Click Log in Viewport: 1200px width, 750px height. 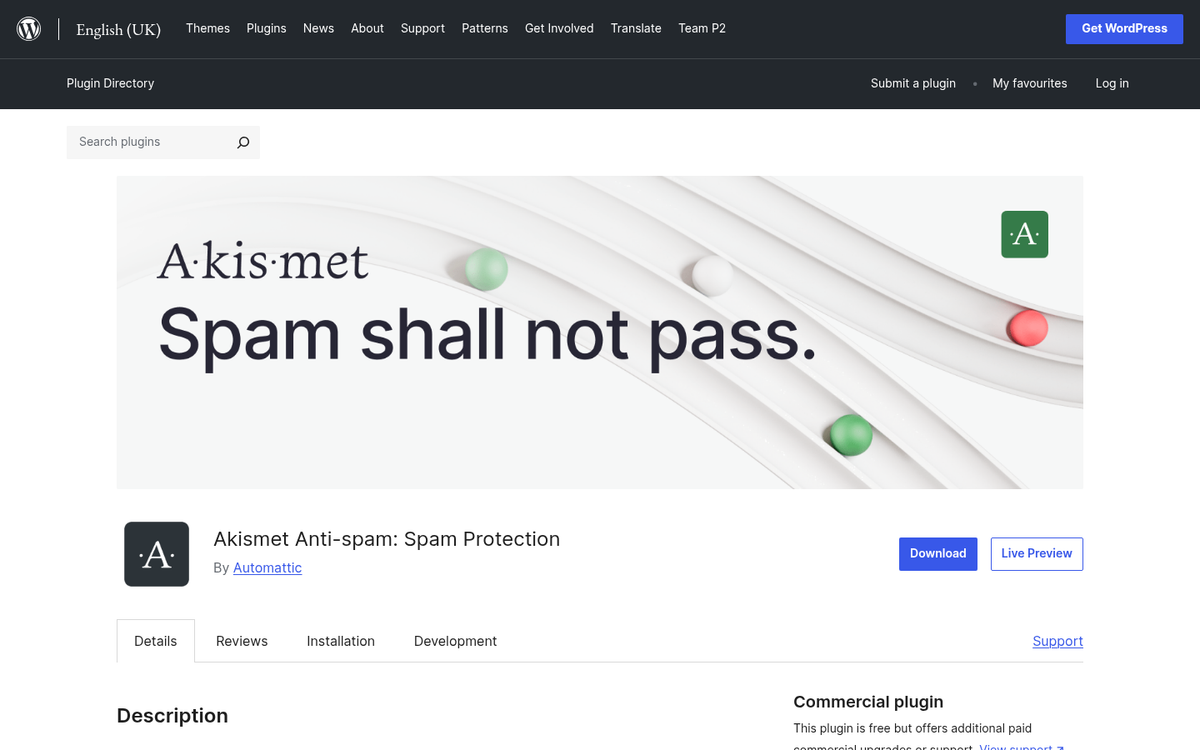[1112, 84]
